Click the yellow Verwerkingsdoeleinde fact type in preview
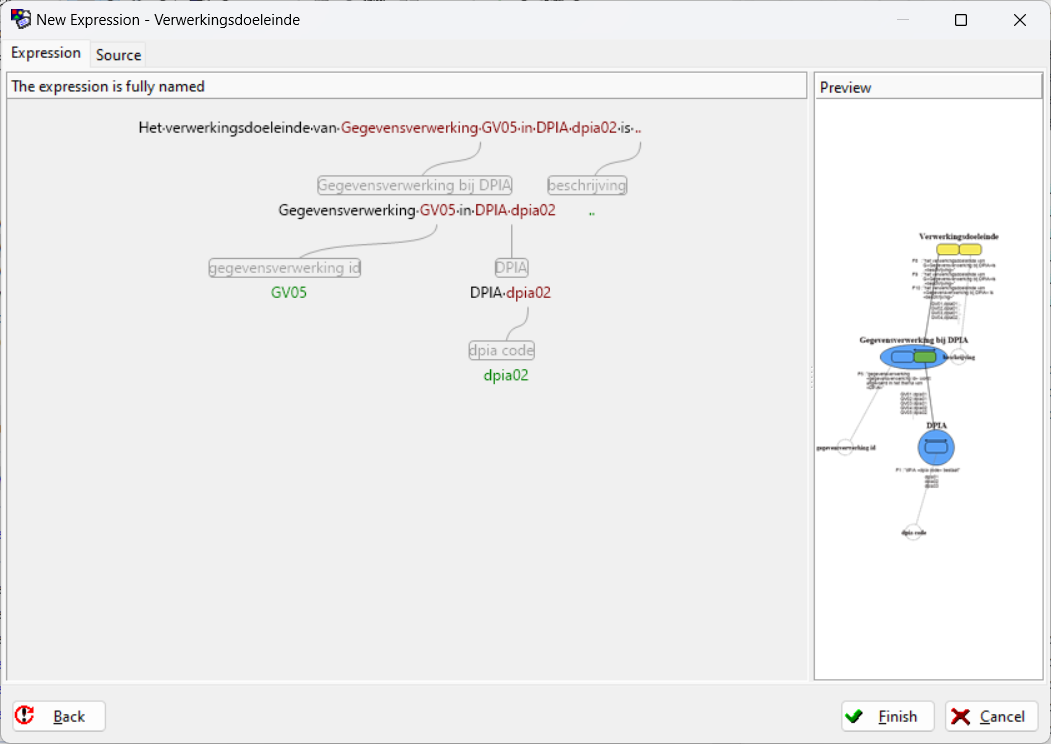 tap(958, 249)
